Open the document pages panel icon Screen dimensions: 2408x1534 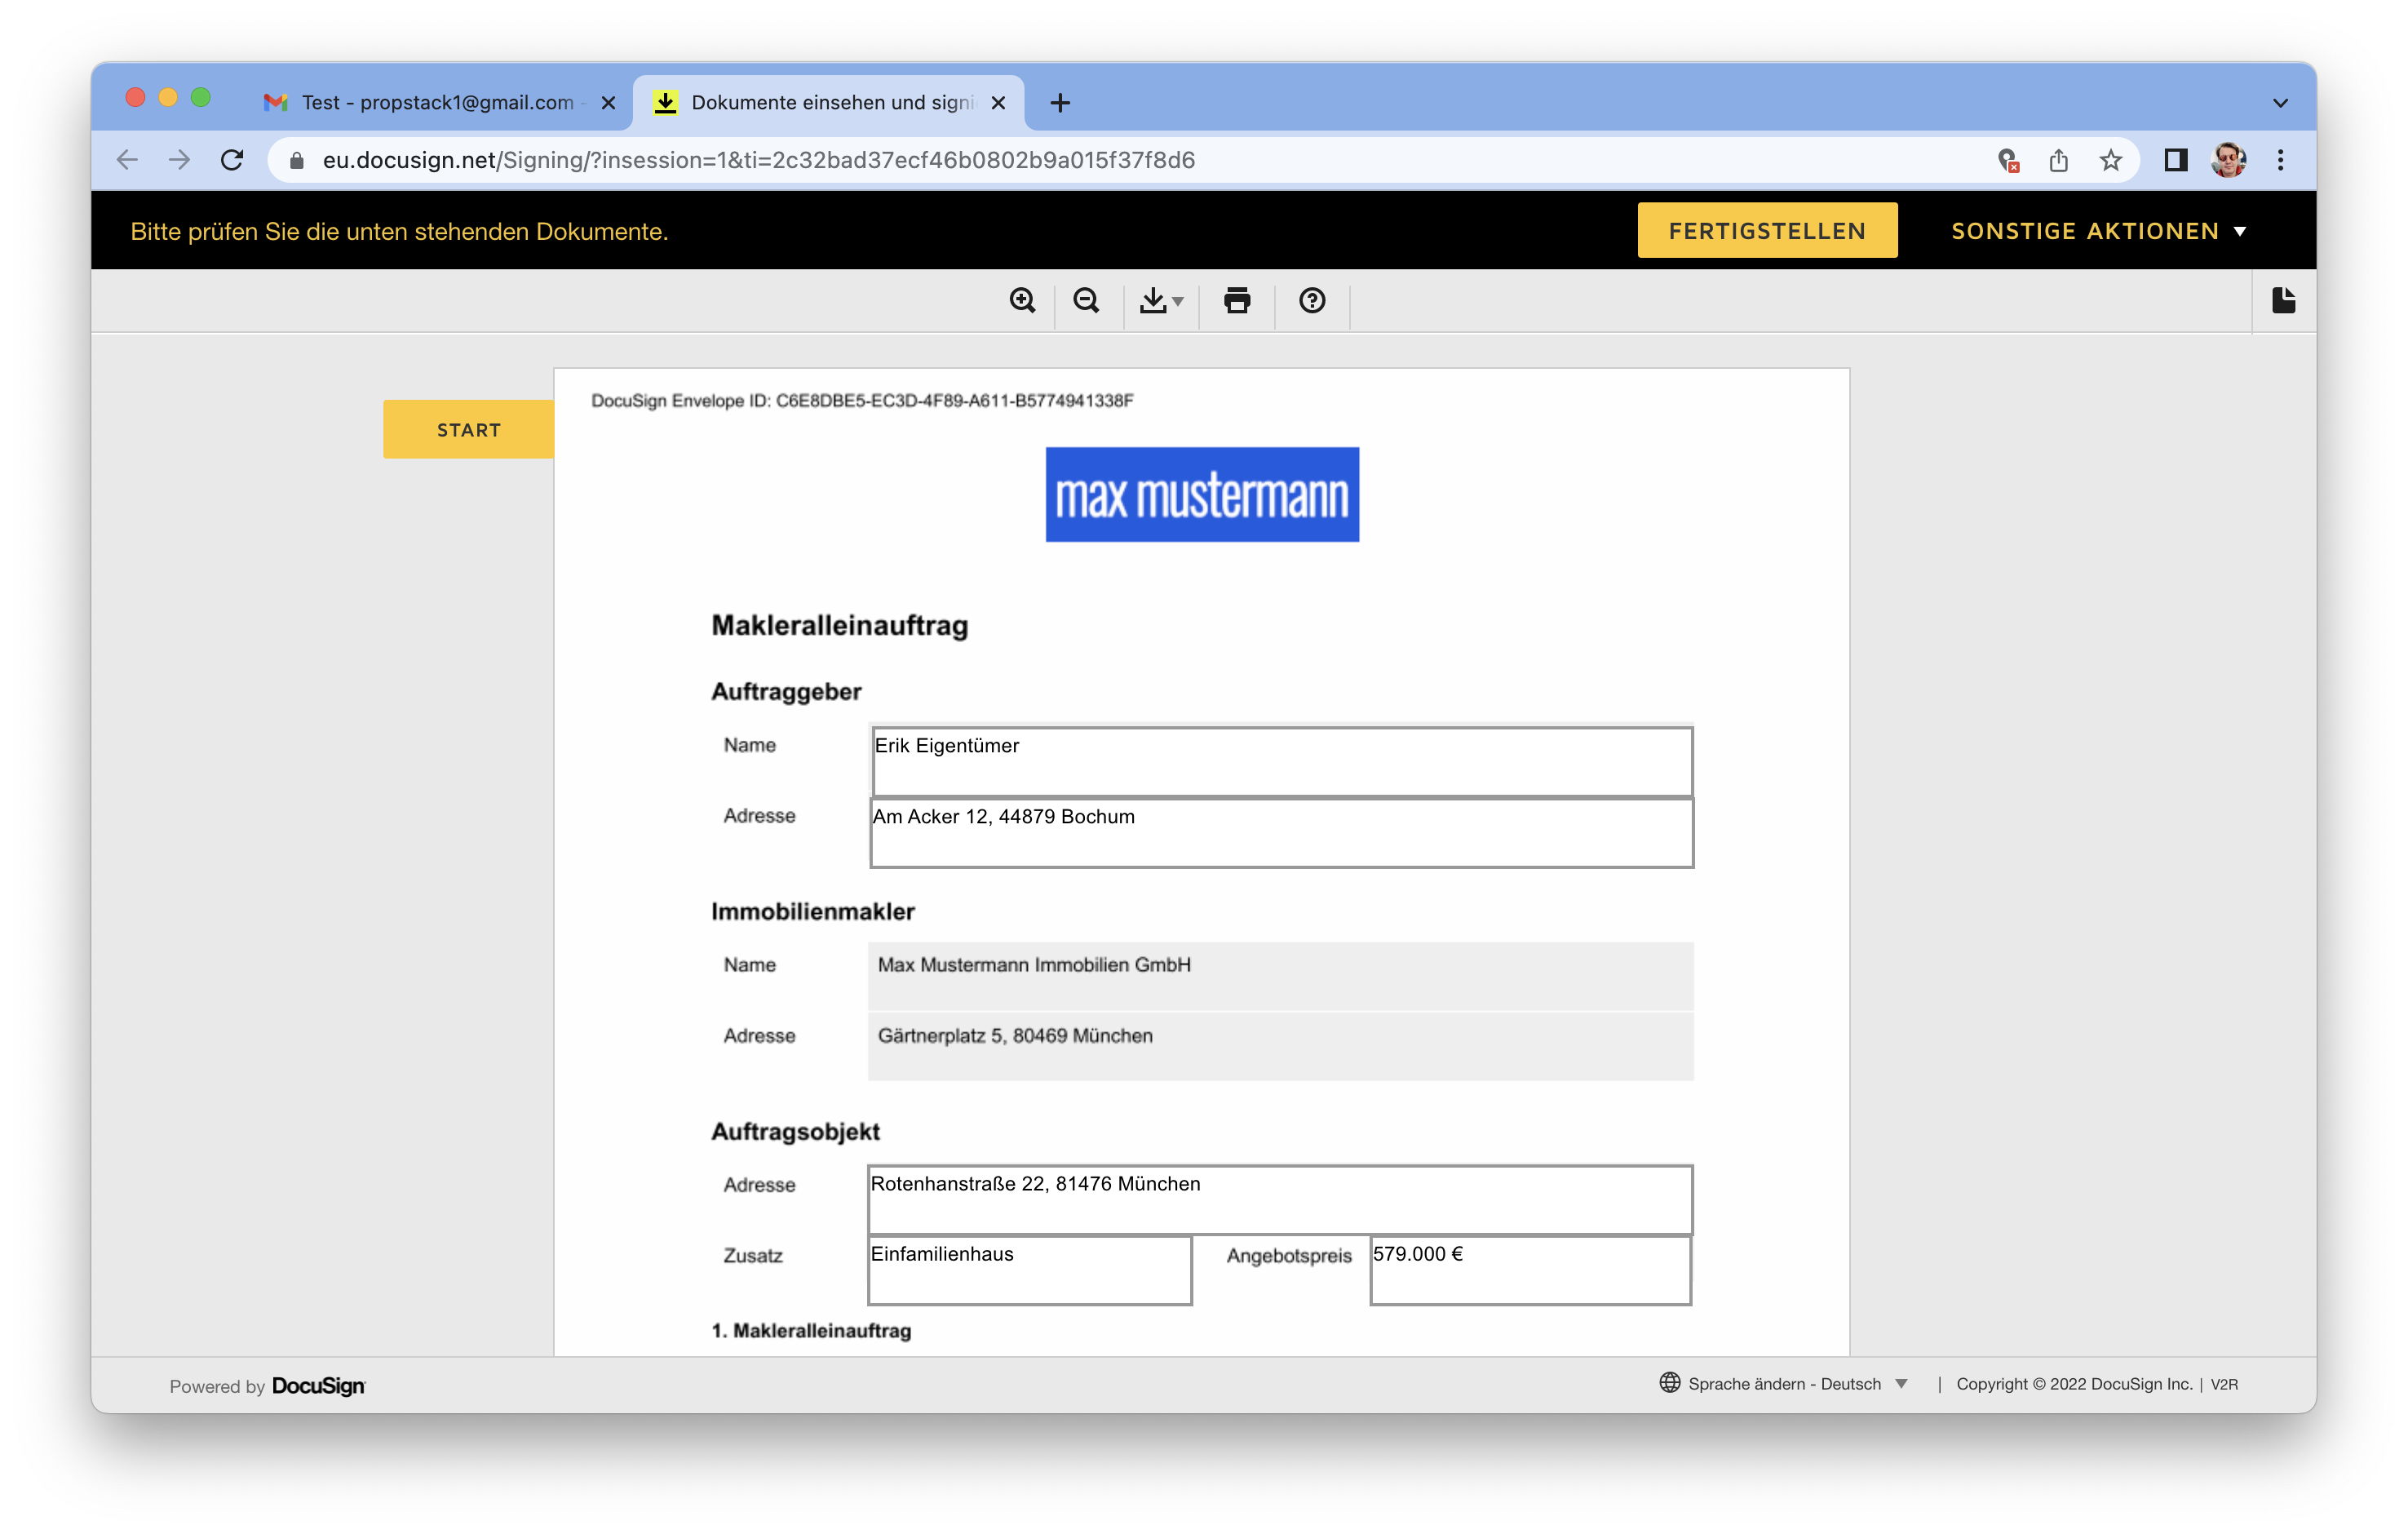tap(2283, 300)
